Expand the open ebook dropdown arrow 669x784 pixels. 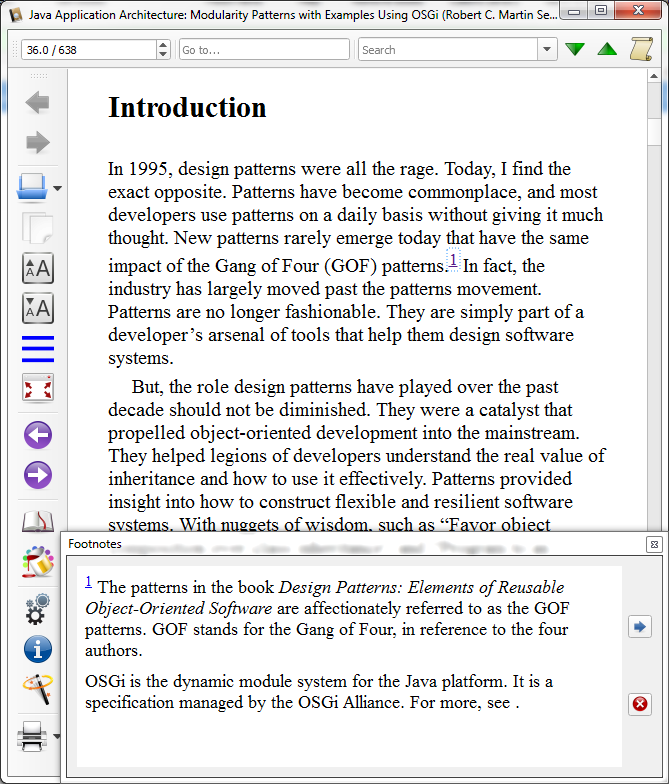tap(58, 188)
